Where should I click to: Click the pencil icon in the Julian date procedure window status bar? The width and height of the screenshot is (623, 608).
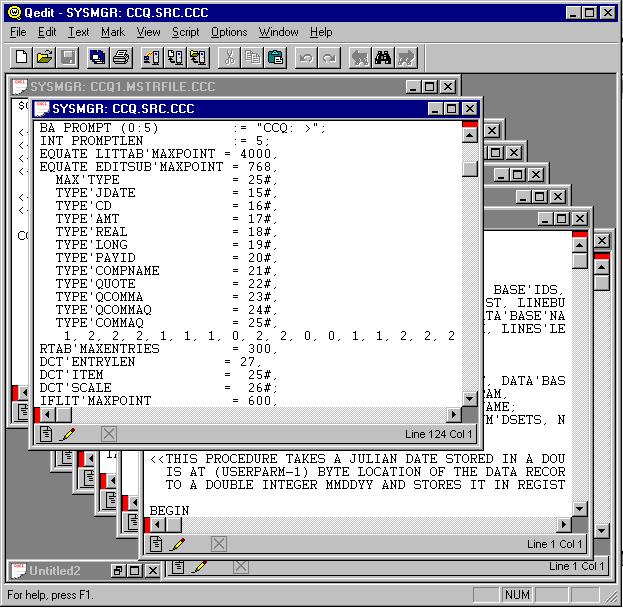(x=177, y=544)
